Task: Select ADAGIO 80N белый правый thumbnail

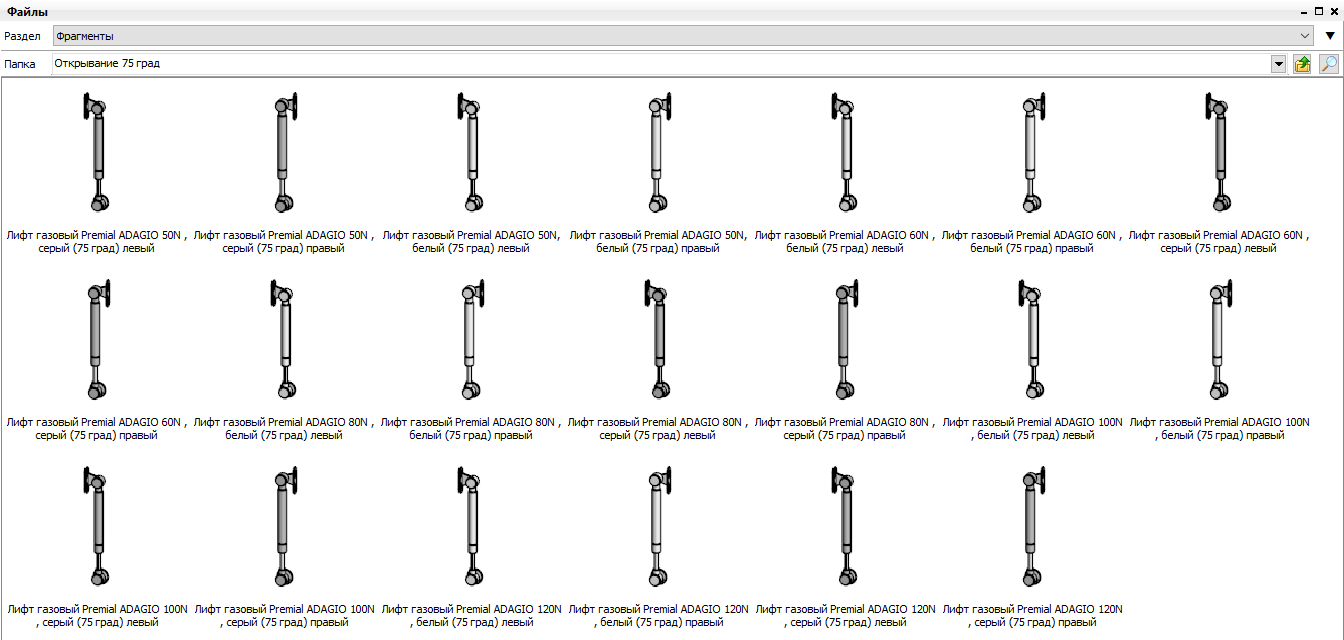Action: pos(471,339)
